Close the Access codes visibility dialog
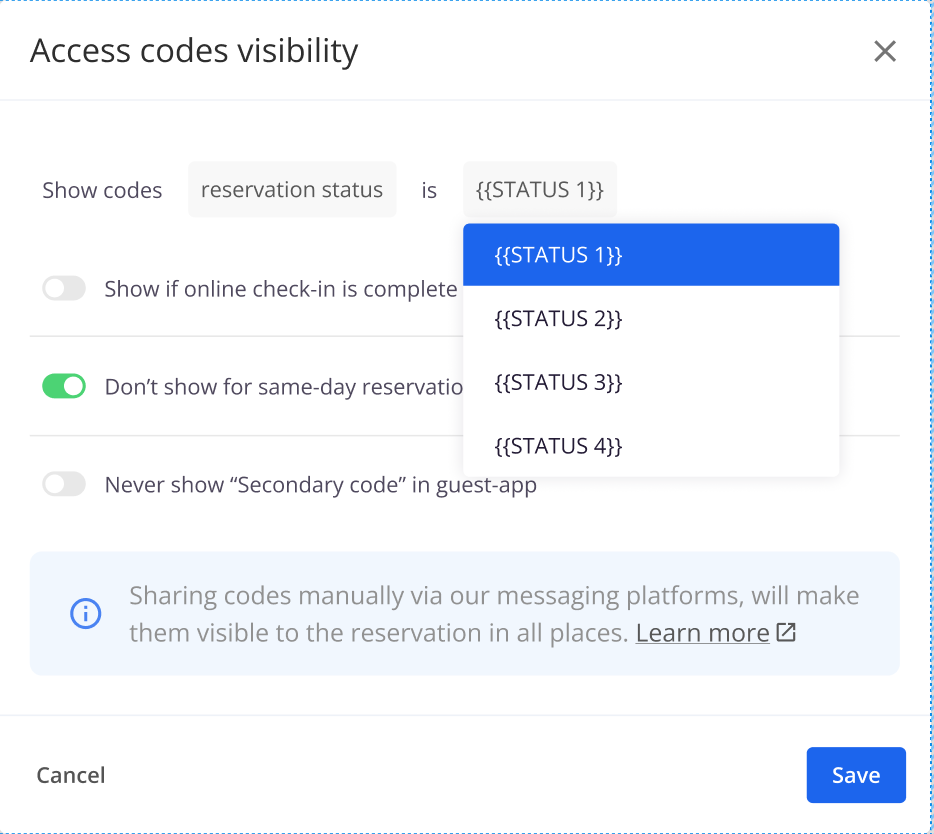The width and height of the screenshot is (934, 834). 884,51
